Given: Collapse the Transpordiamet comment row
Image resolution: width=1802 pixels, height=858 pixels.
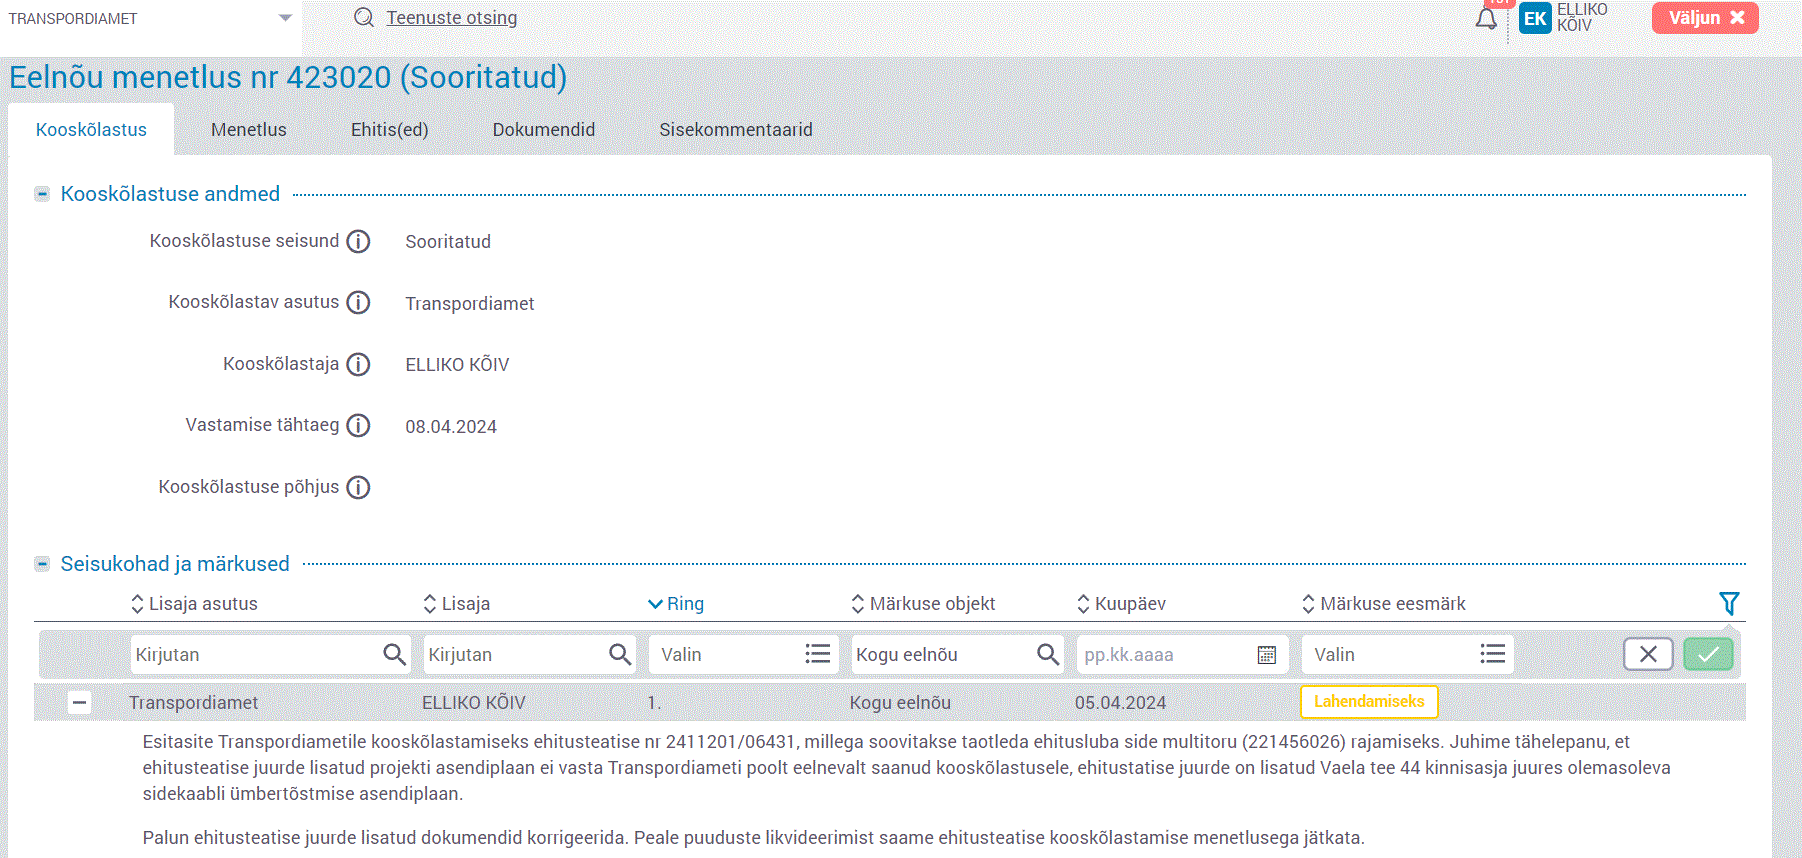Looking at the screenshot, I should click(80, 703).
